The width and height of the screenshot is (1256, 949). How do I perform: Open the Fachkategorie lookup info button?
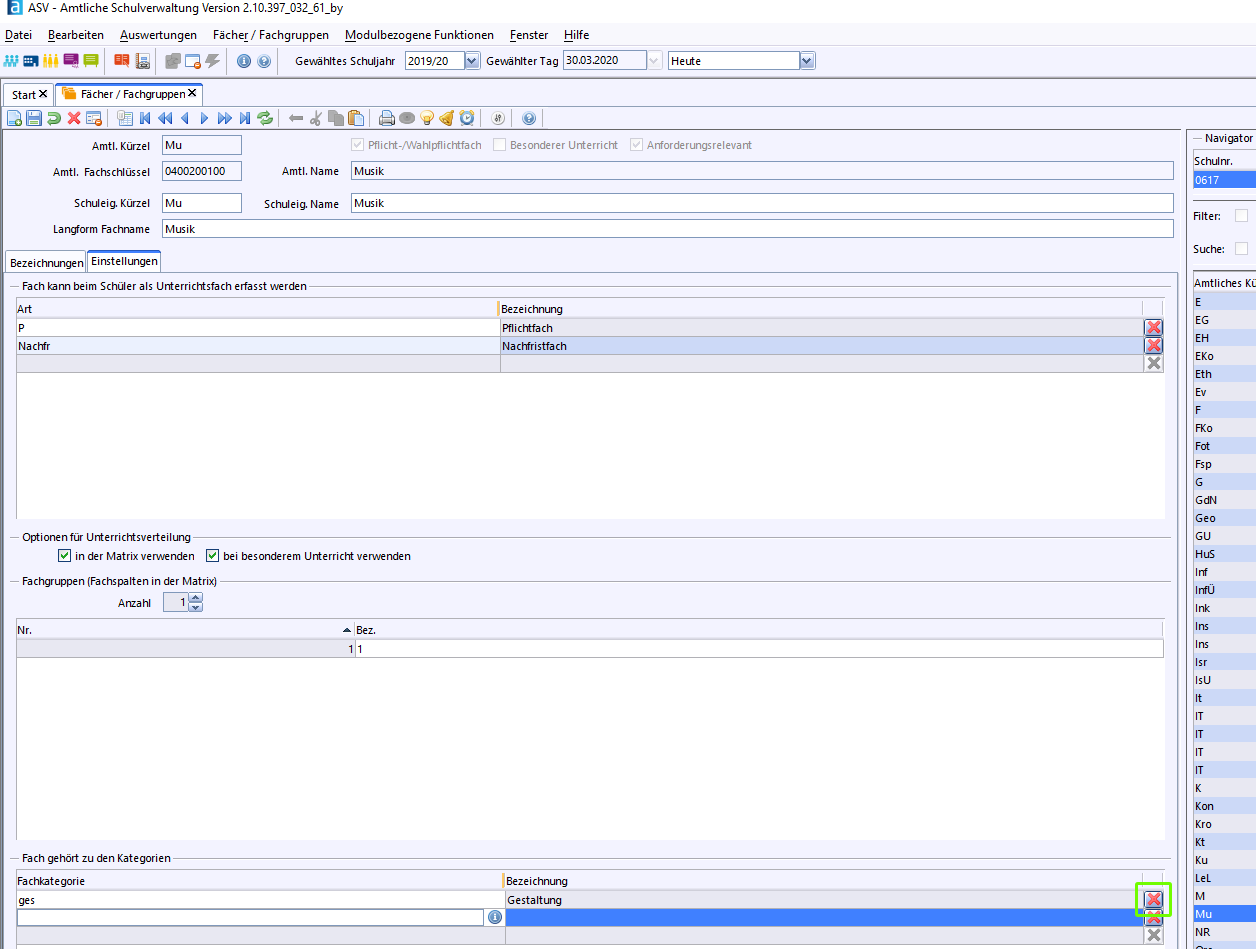tap(494, 917)
